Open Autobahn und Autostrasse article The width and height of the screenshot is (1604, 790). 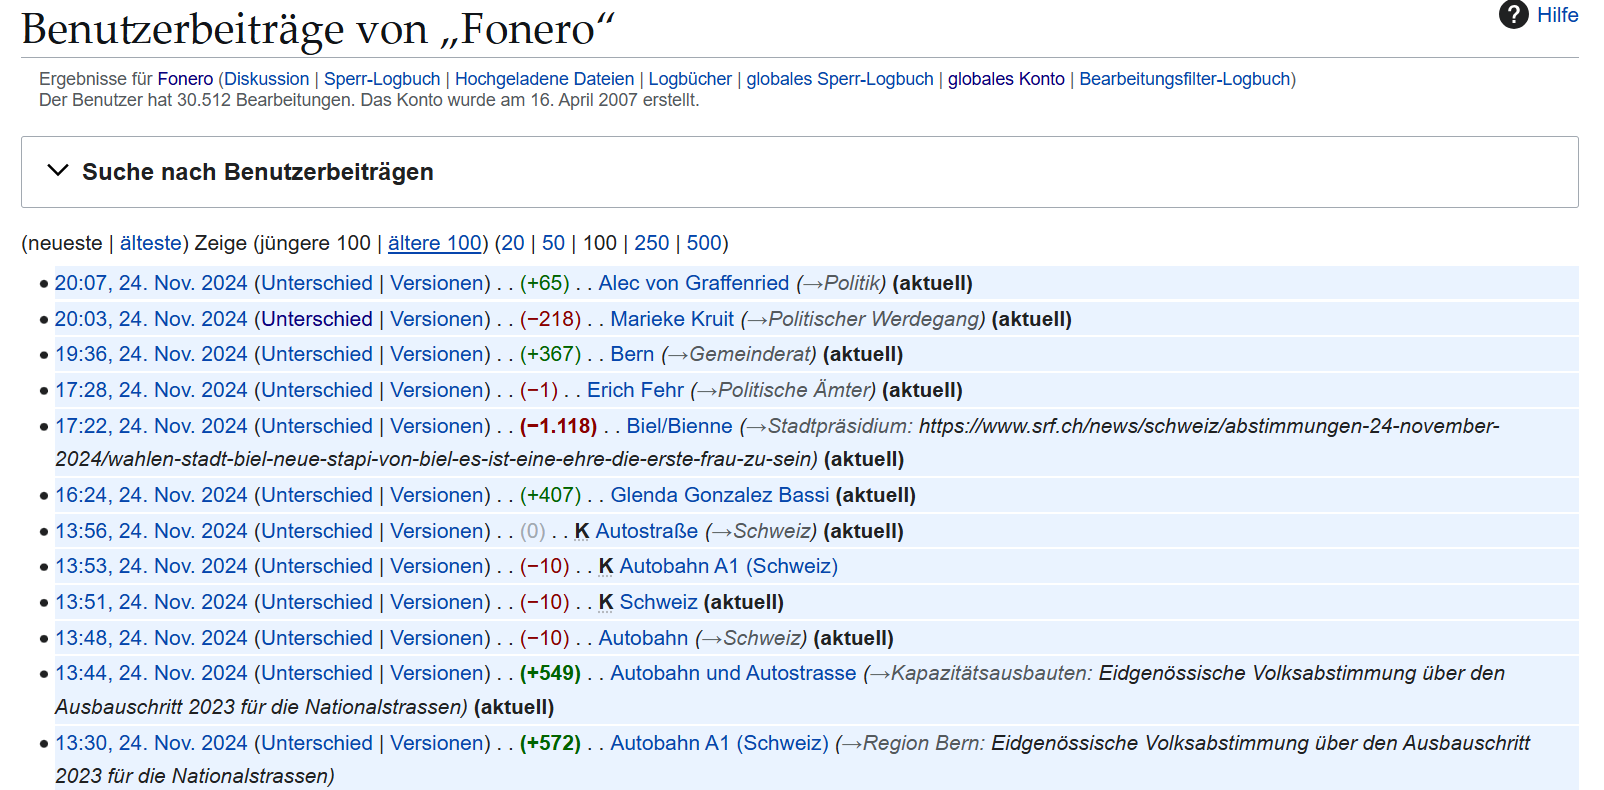733,673
